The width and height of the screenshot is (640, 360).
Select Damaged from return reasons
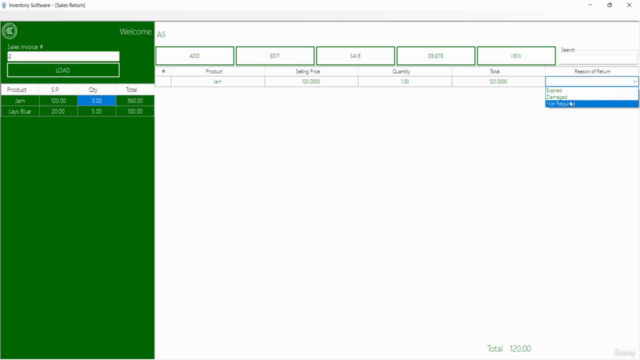tap(592, 97)
